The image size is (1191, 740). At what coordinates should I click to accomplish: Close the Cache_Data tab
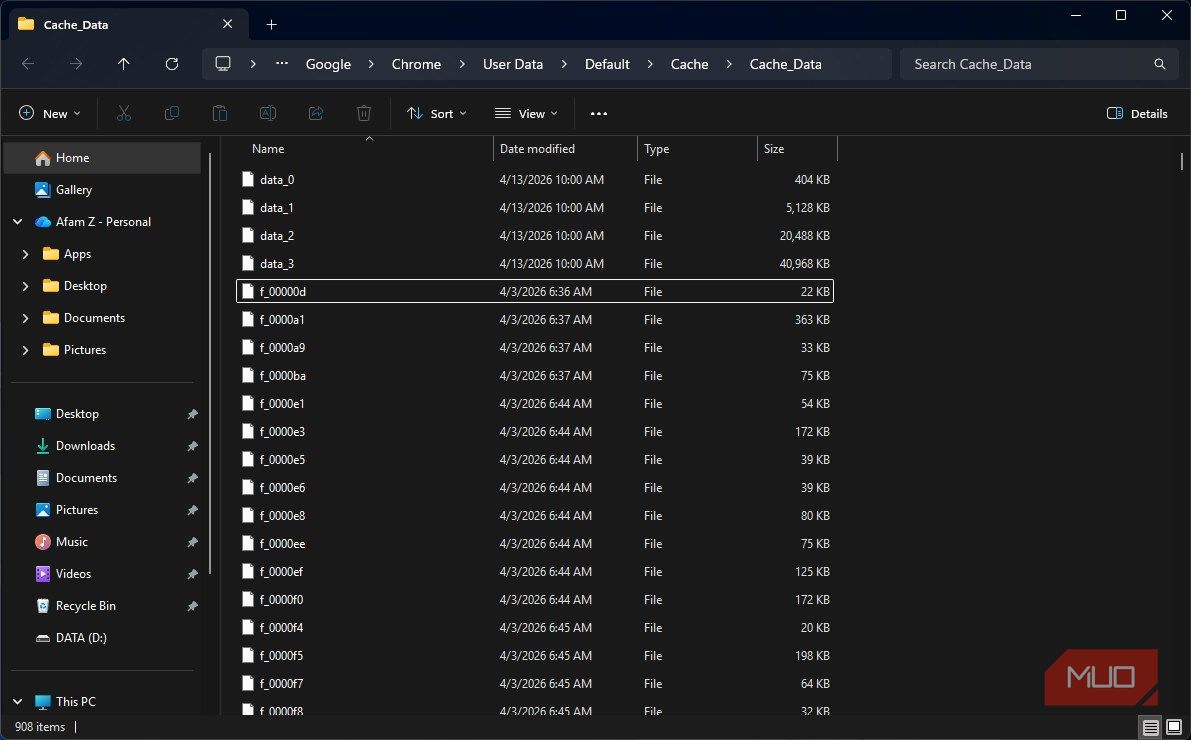(227, 24)
